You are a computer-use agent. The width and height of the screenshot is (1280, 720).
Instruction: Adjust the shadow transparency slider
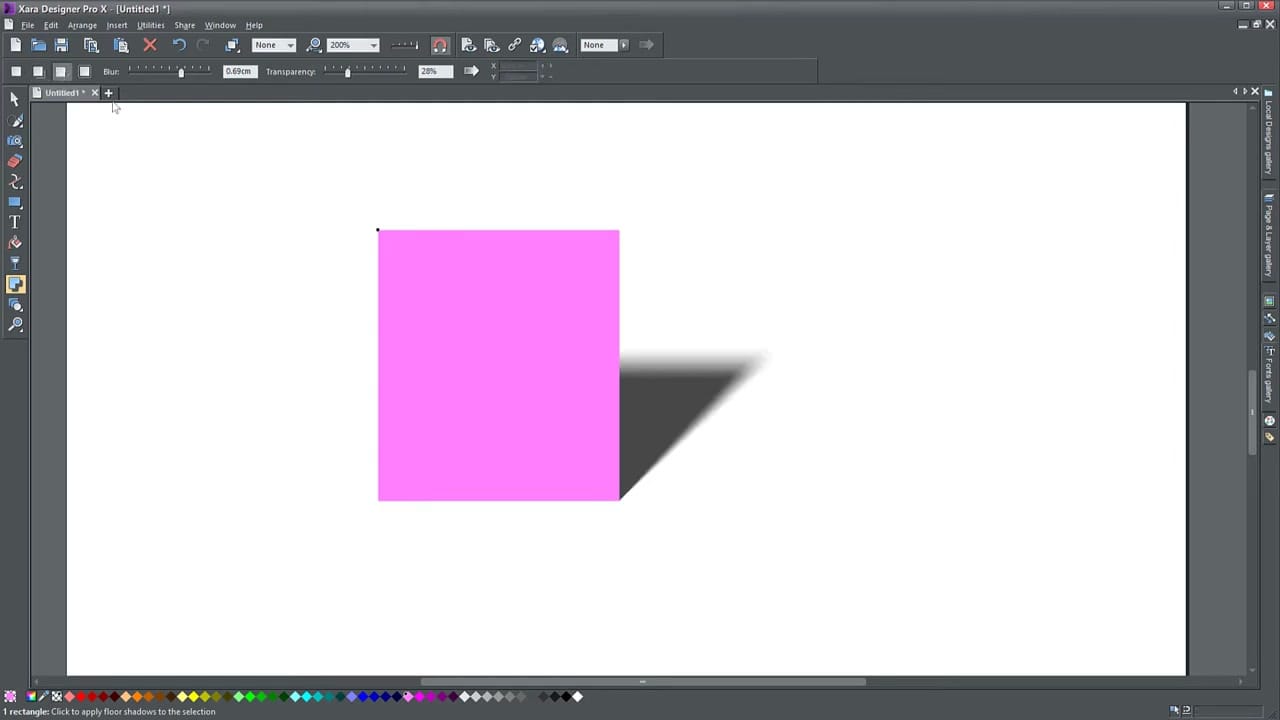(348, 71)
